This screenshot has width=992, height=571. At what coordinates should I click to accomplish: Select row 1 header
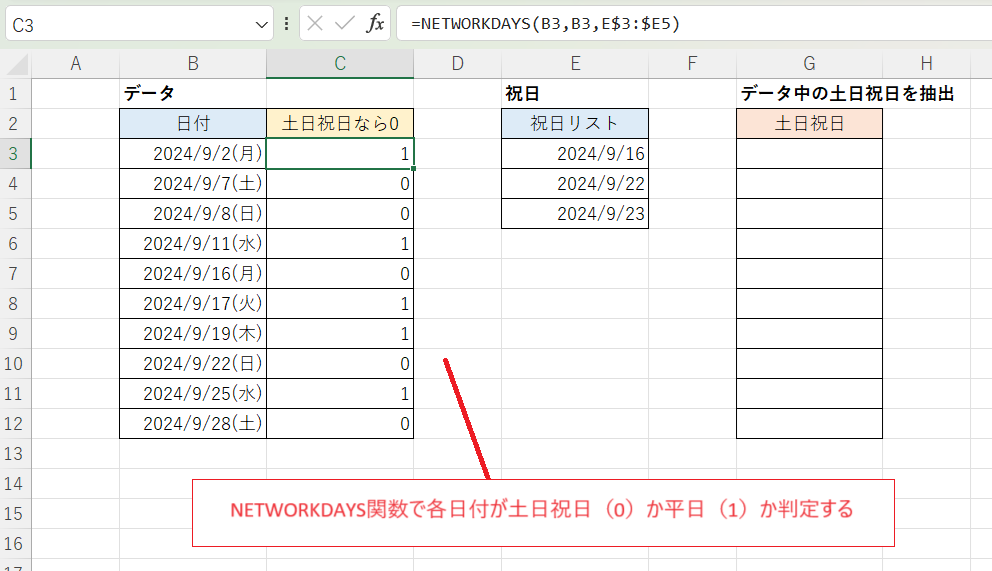pos(15,94)
